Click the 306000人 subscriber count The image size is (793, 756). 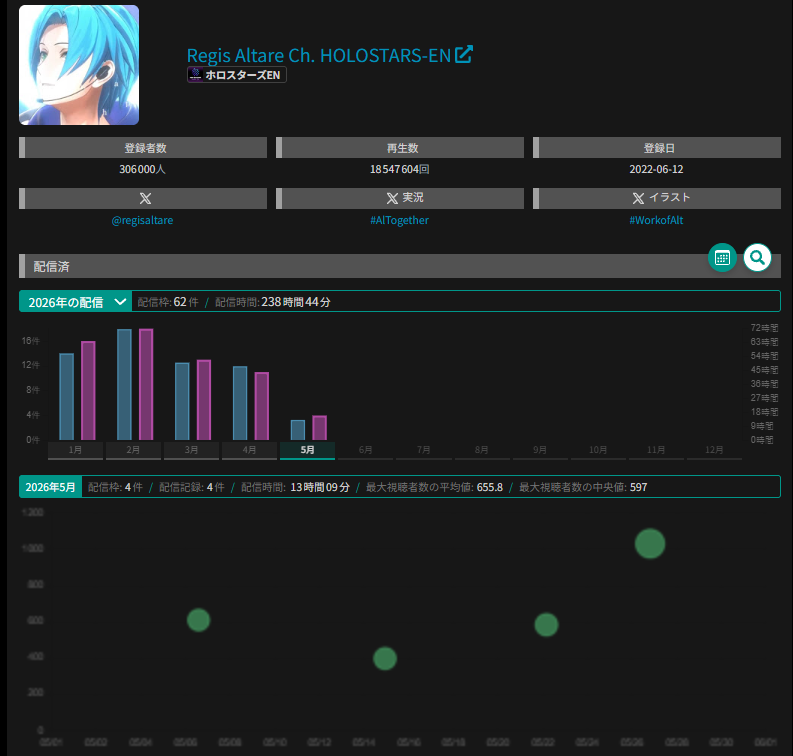pyautogui.click(x=142, y=169)
